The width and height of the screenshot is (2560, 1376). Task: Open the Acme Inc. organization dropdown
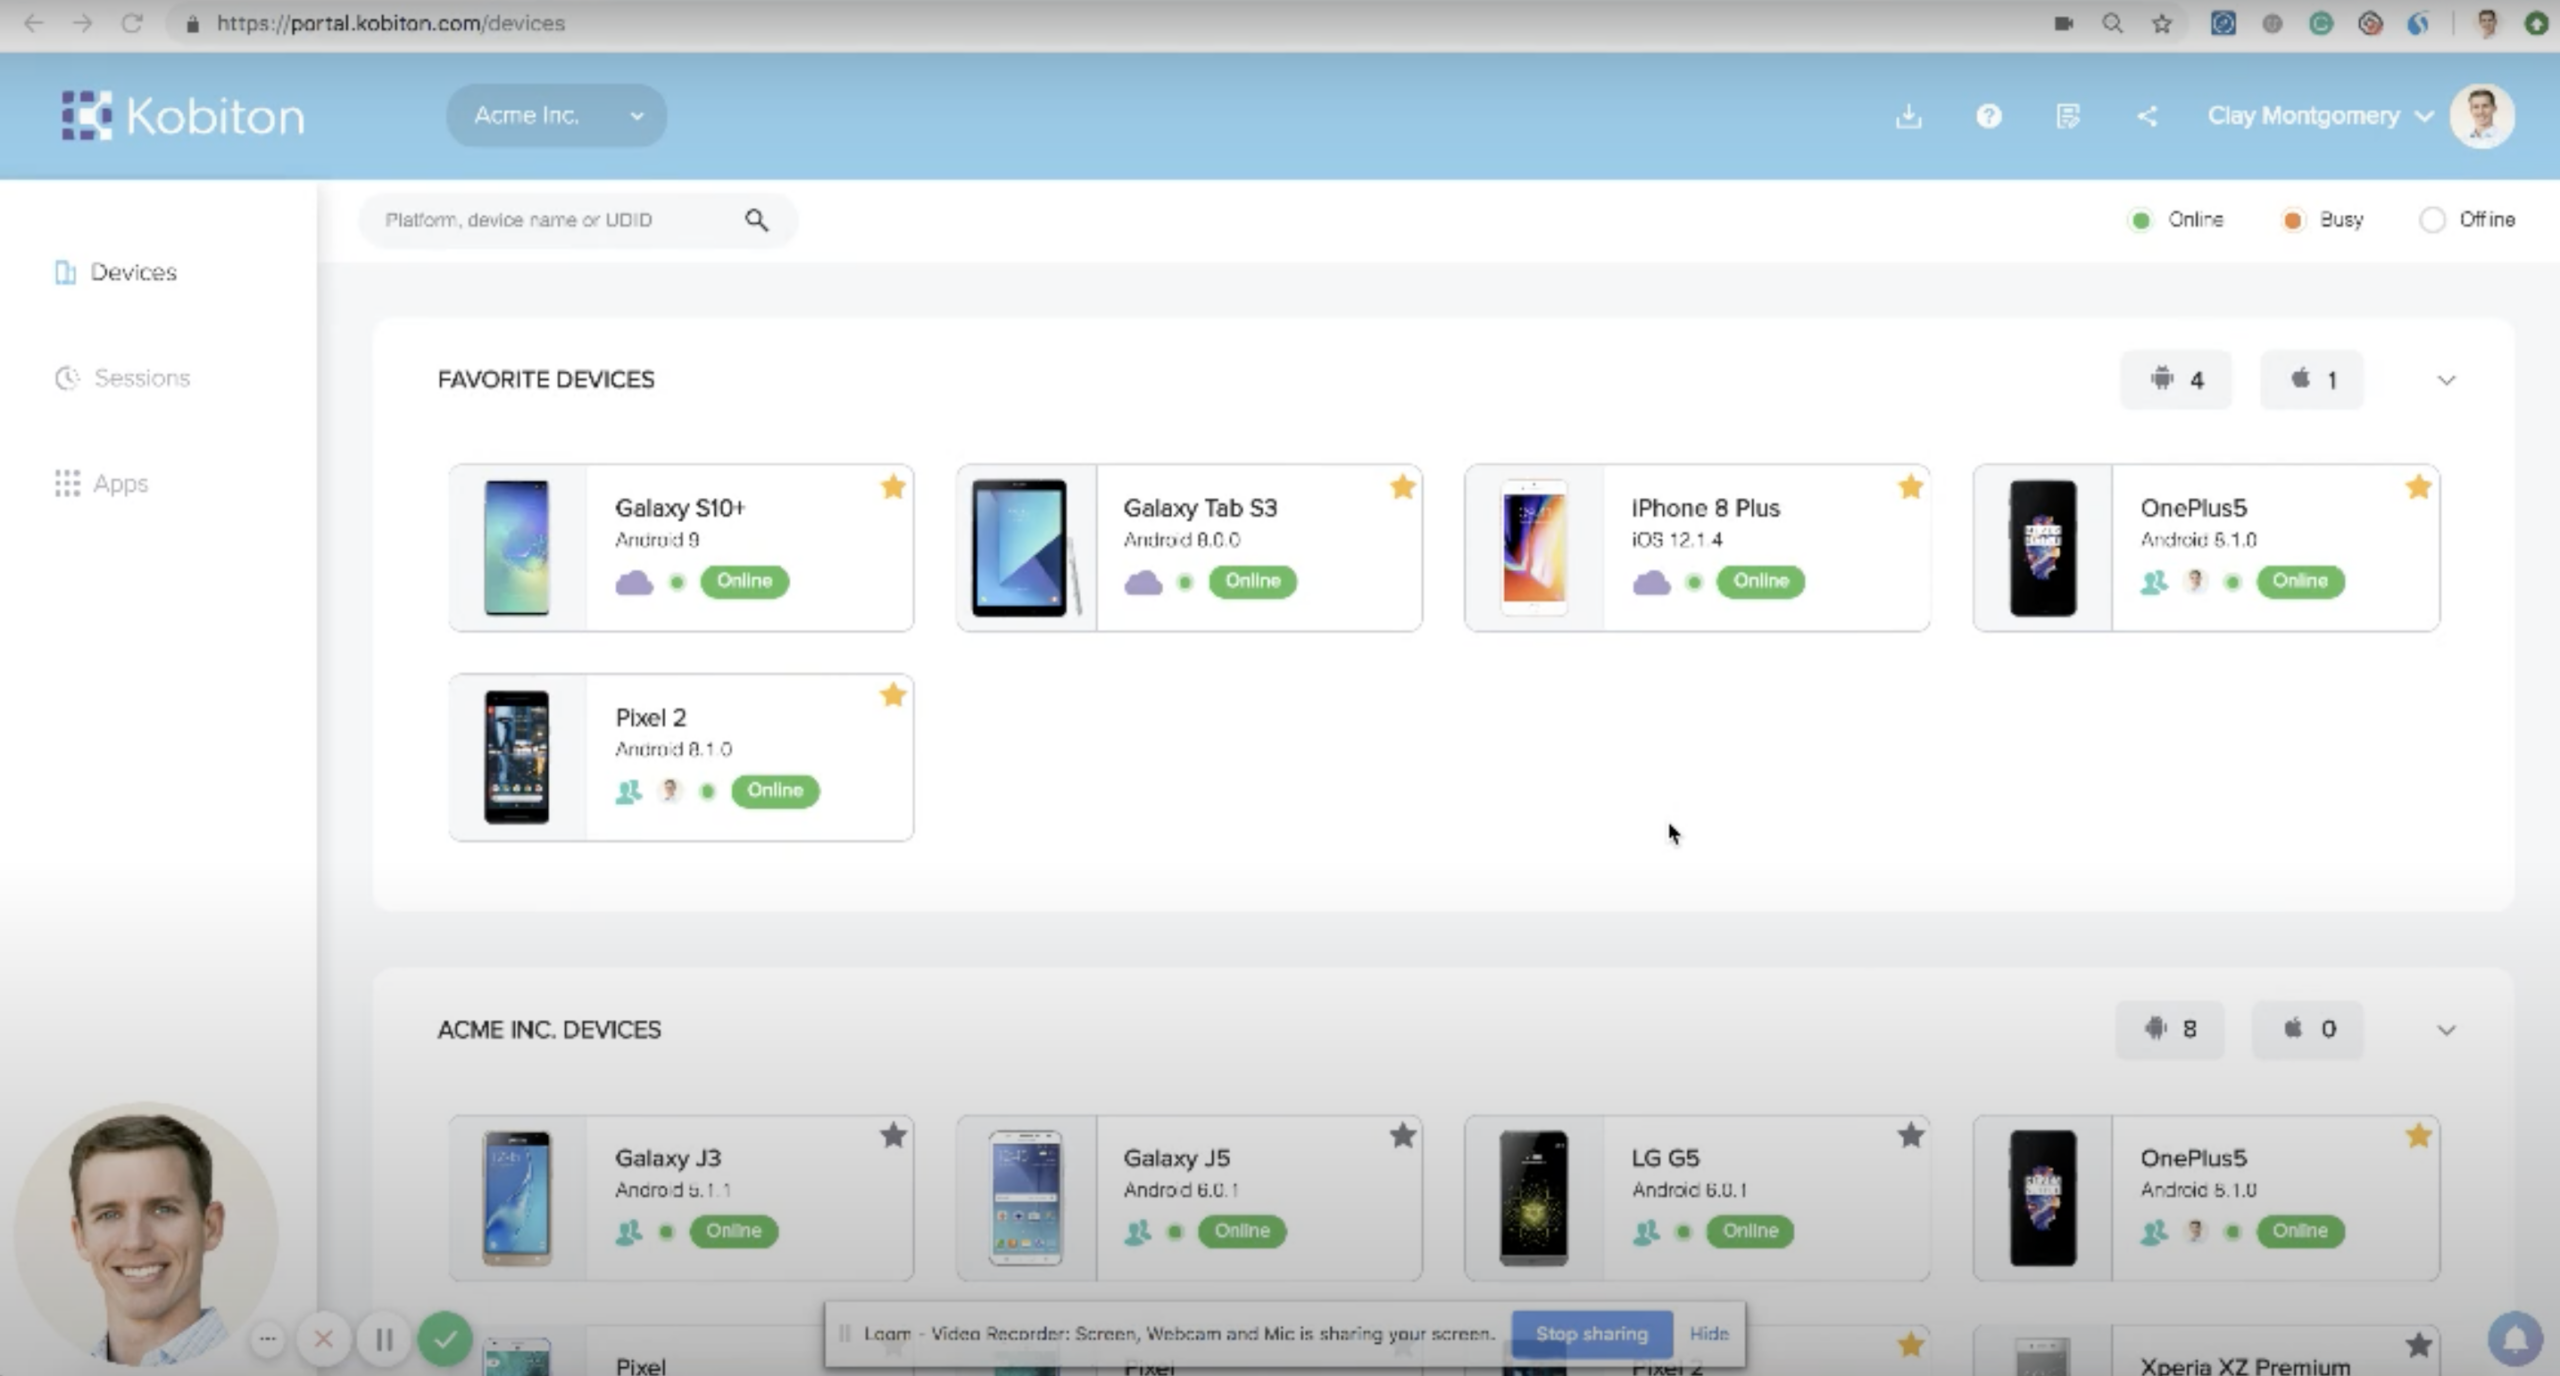pos(557,115)
